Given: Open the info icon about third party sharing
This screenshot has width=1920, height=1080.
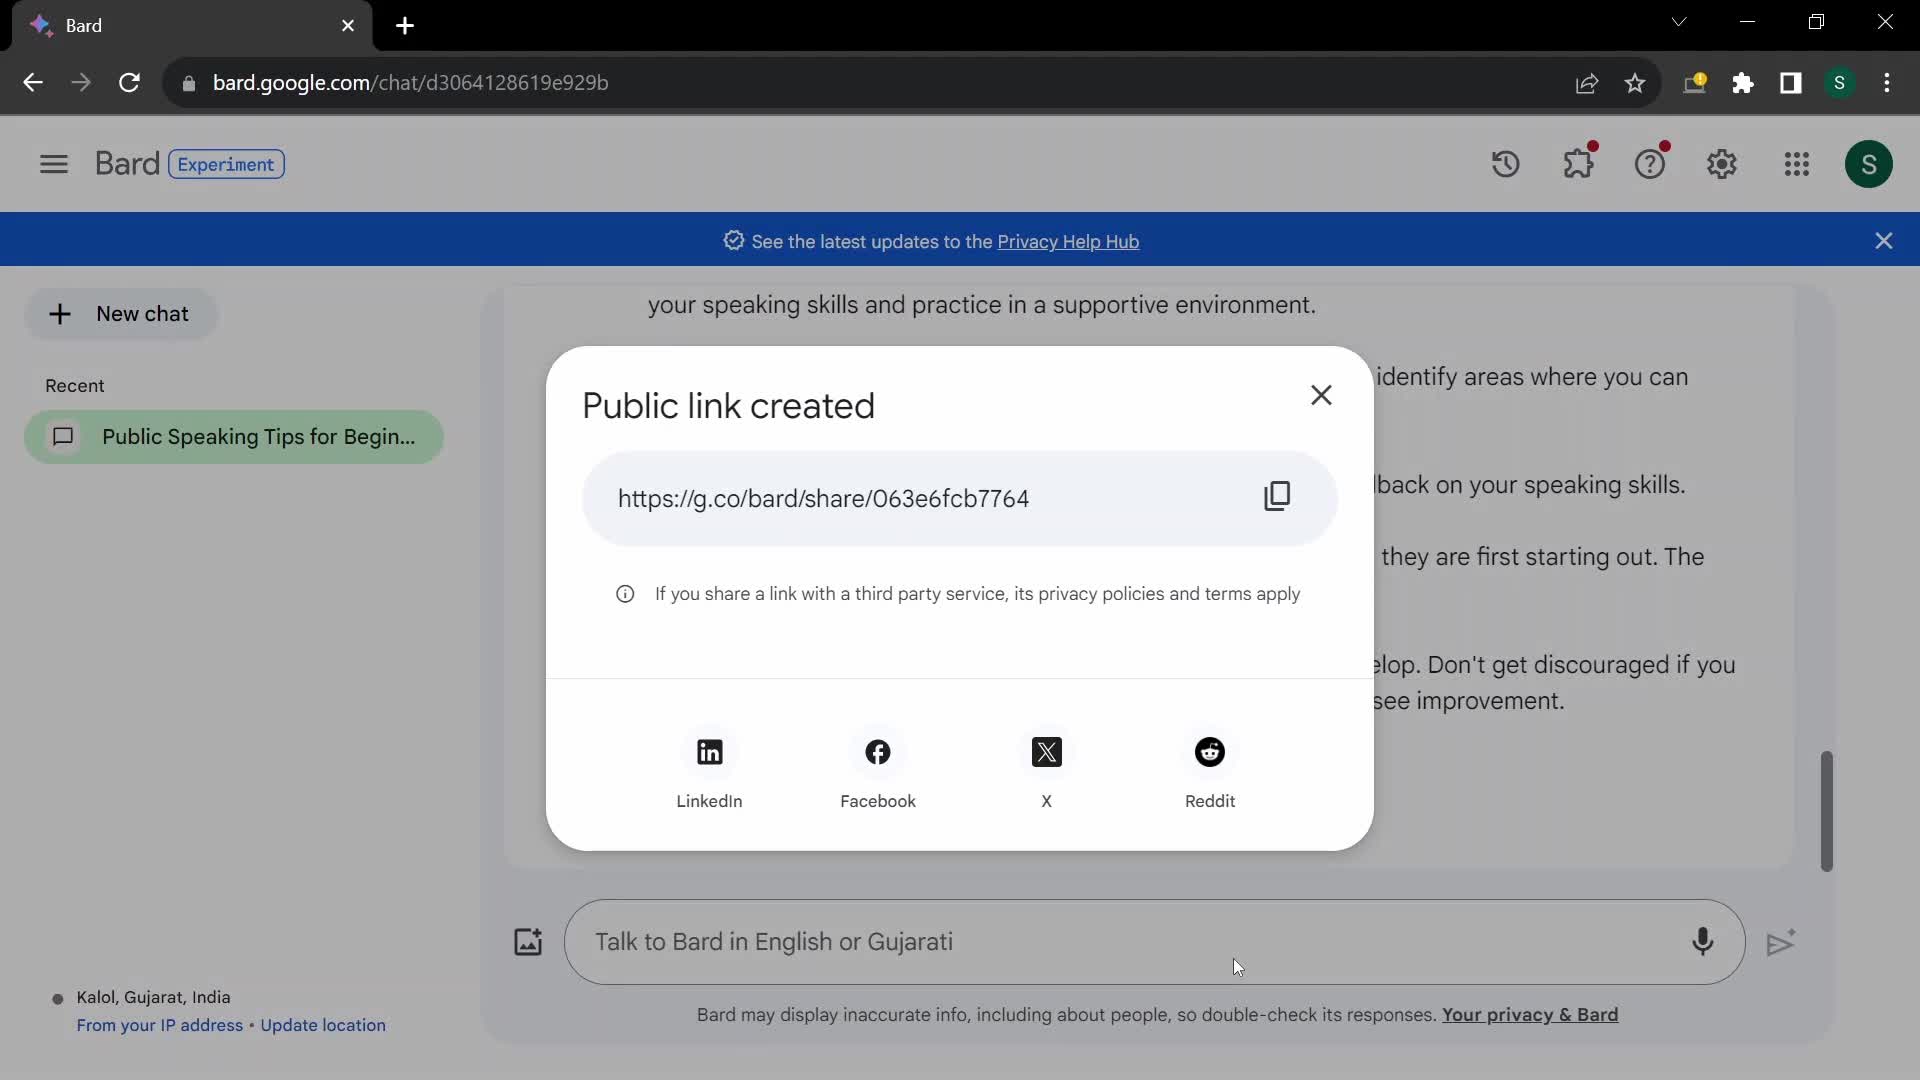Looking at the screenshot, I should click(x=625, y=594).
